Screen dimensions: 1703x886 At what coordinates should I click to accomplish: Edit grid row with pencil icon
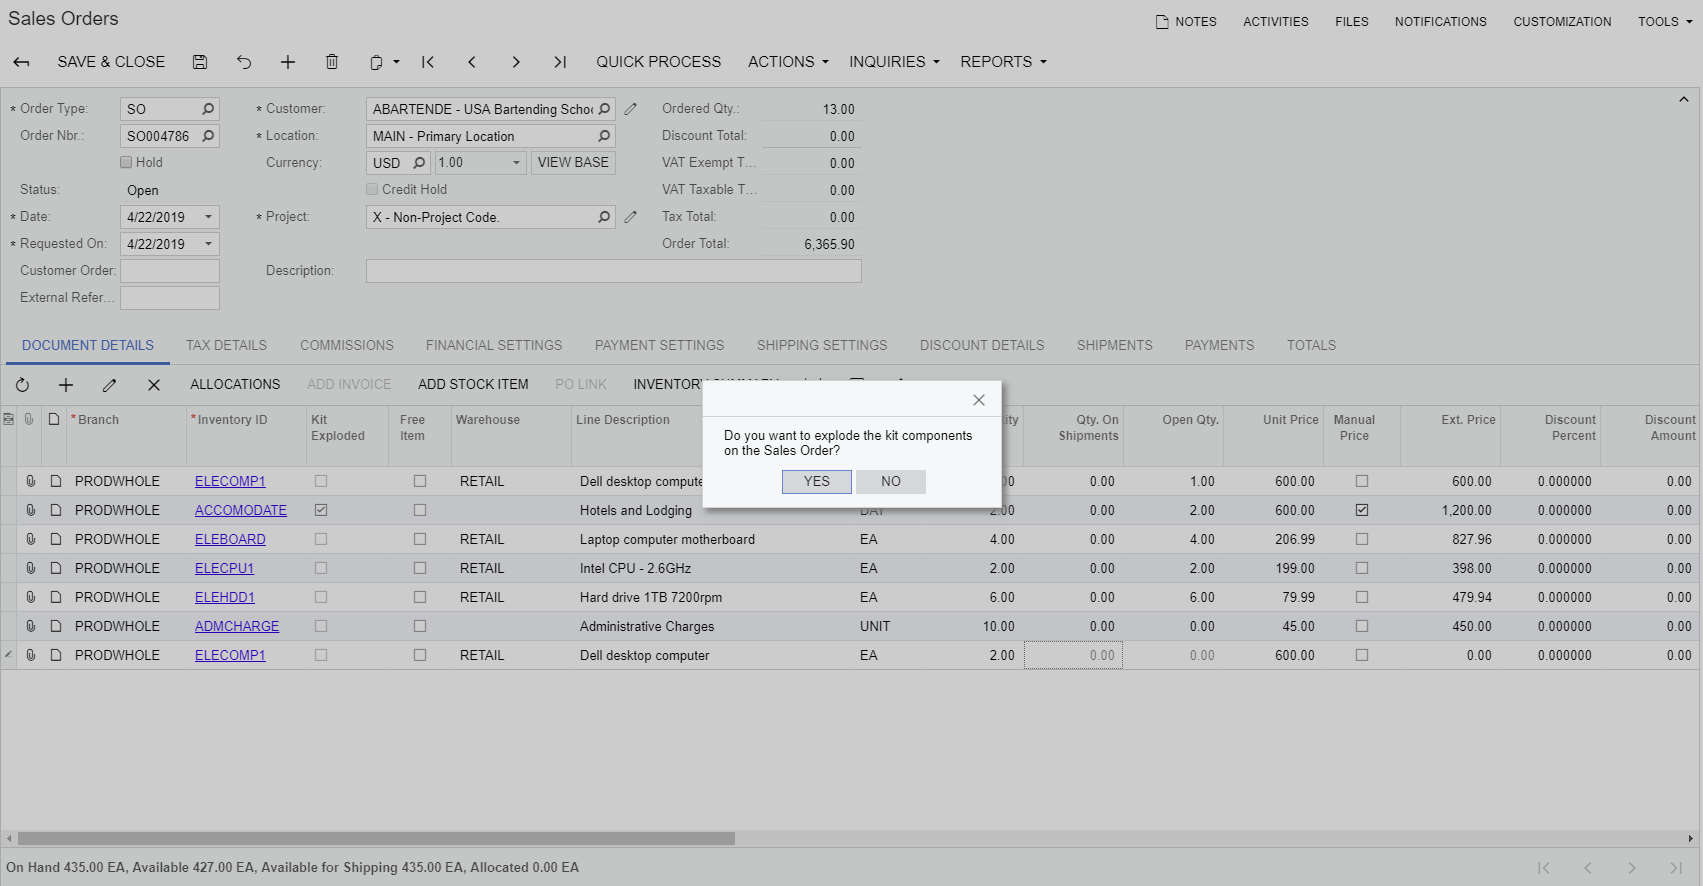(x=110, y=385)
